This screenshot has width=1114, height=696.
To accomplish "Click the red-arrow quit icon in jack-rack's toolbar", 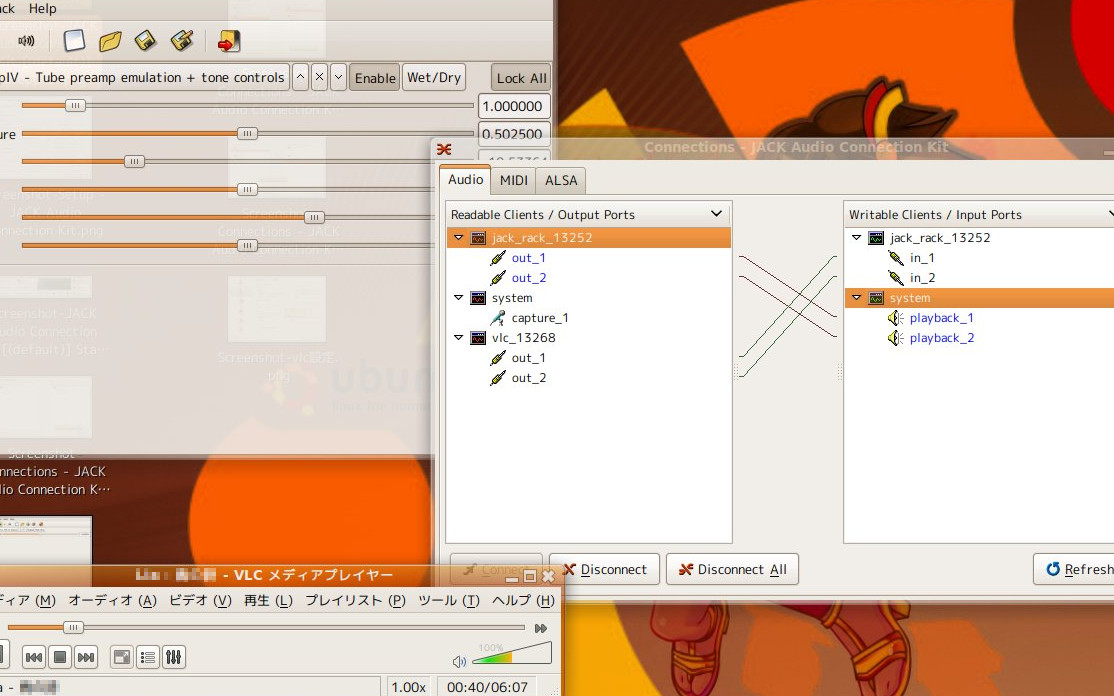I will [228, 41].
